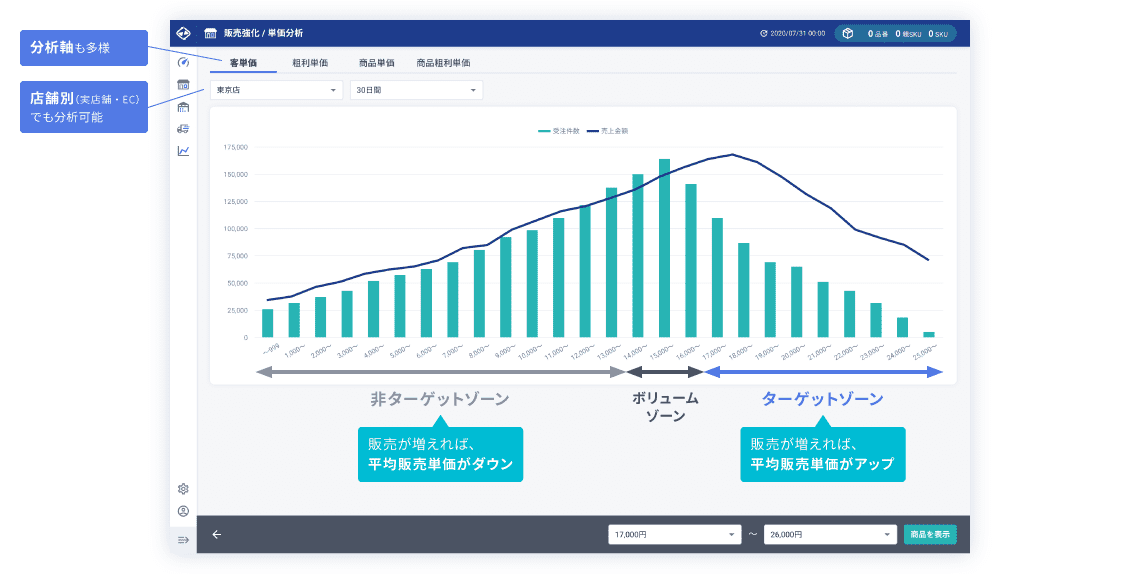Select the store icon in sidebar
Image resolution: width=1140 pixels, height=574 pixels.
[183, 84]
